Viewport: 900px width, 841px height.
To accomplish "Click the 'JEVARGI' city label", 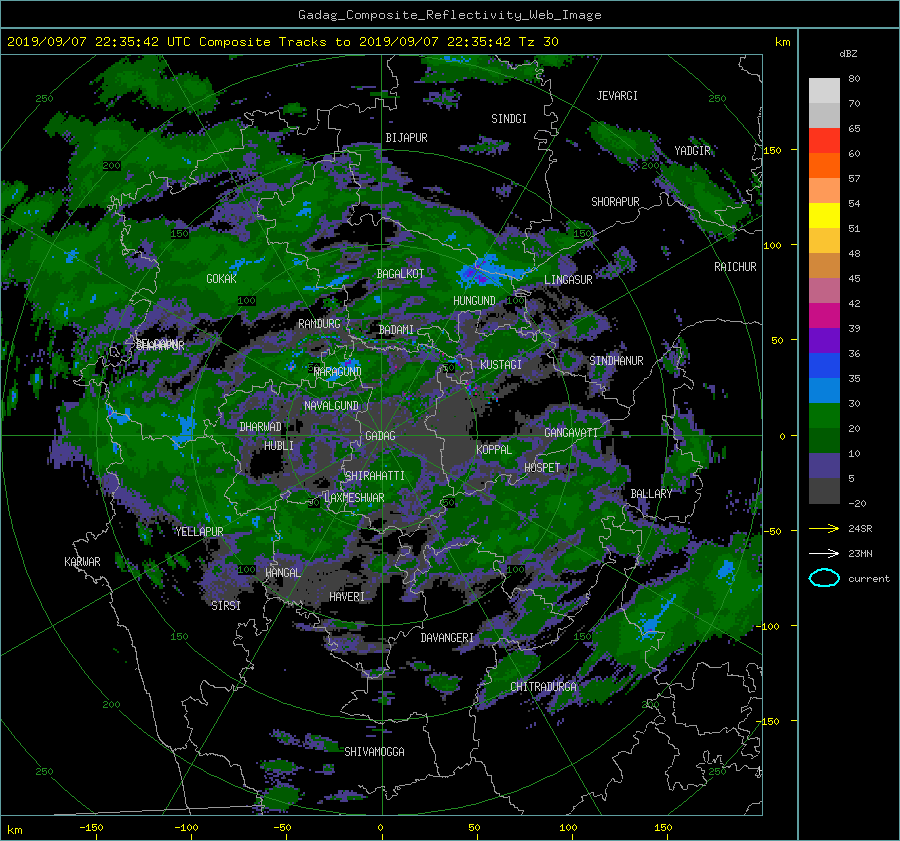I will pos(617,96).
